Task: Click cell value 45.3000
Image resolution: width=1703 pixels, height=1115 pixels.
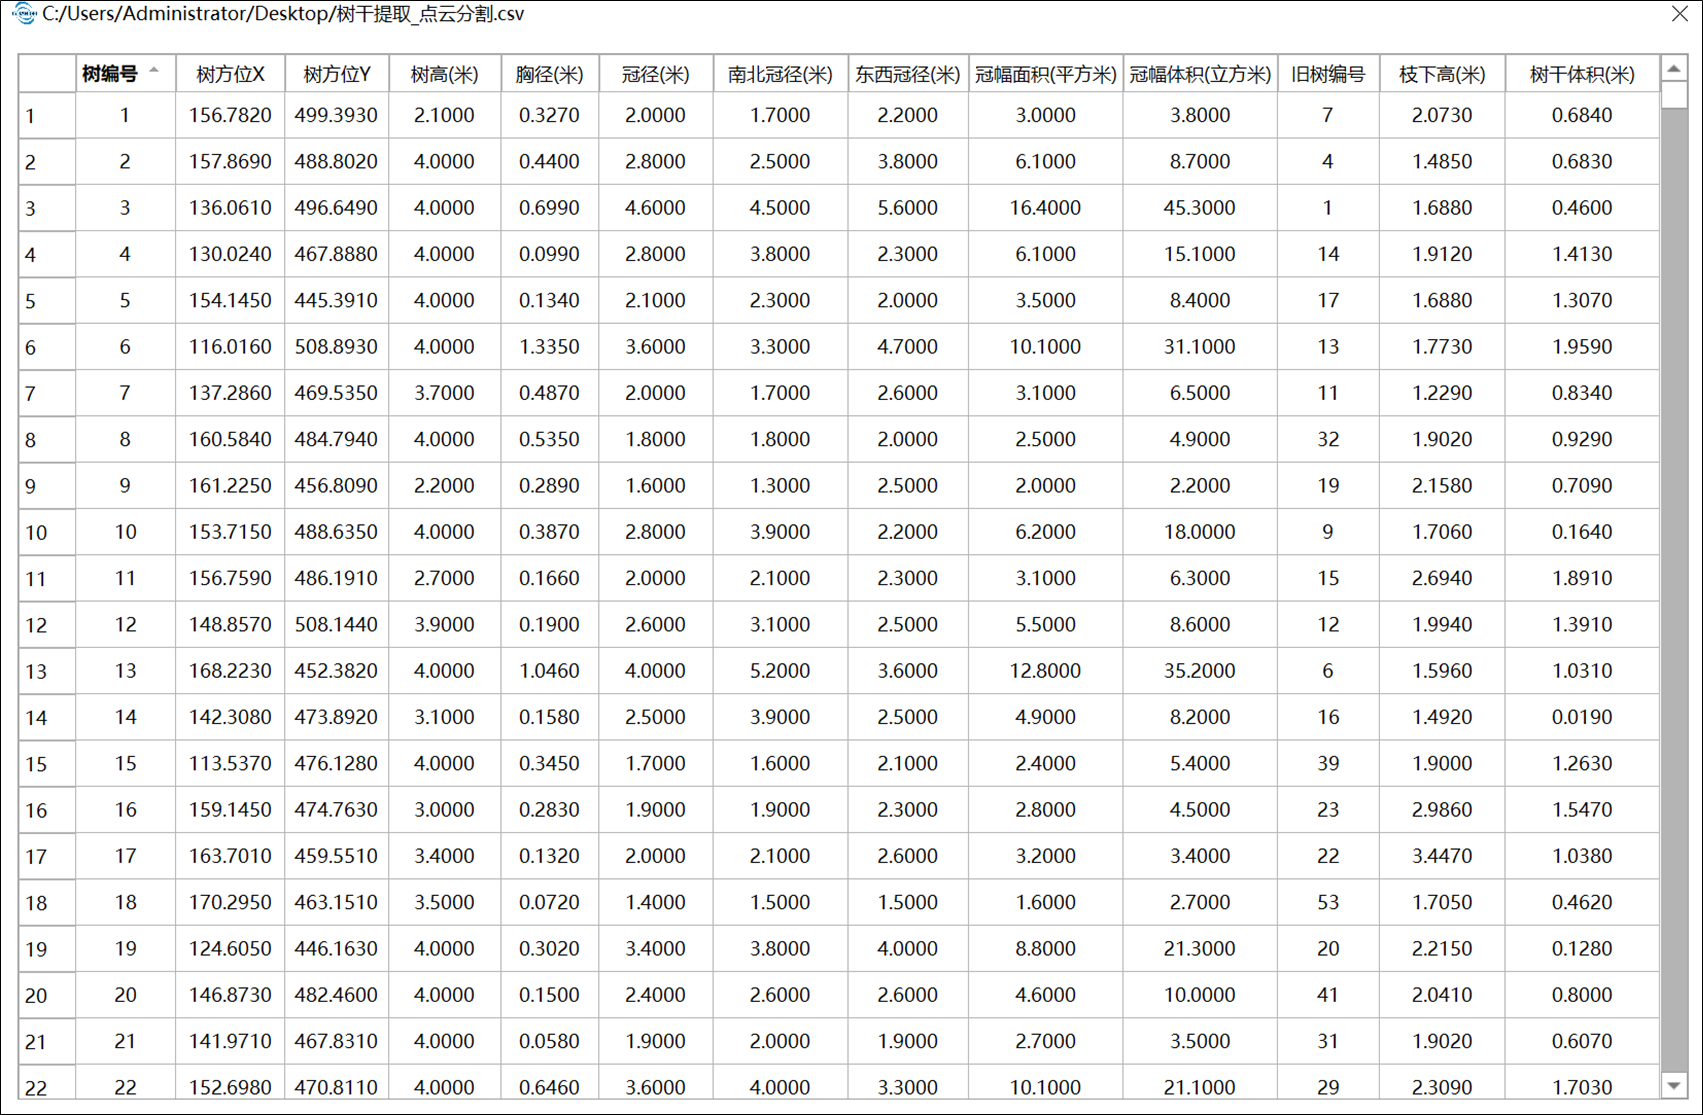Action: (x=1200, y=208)
